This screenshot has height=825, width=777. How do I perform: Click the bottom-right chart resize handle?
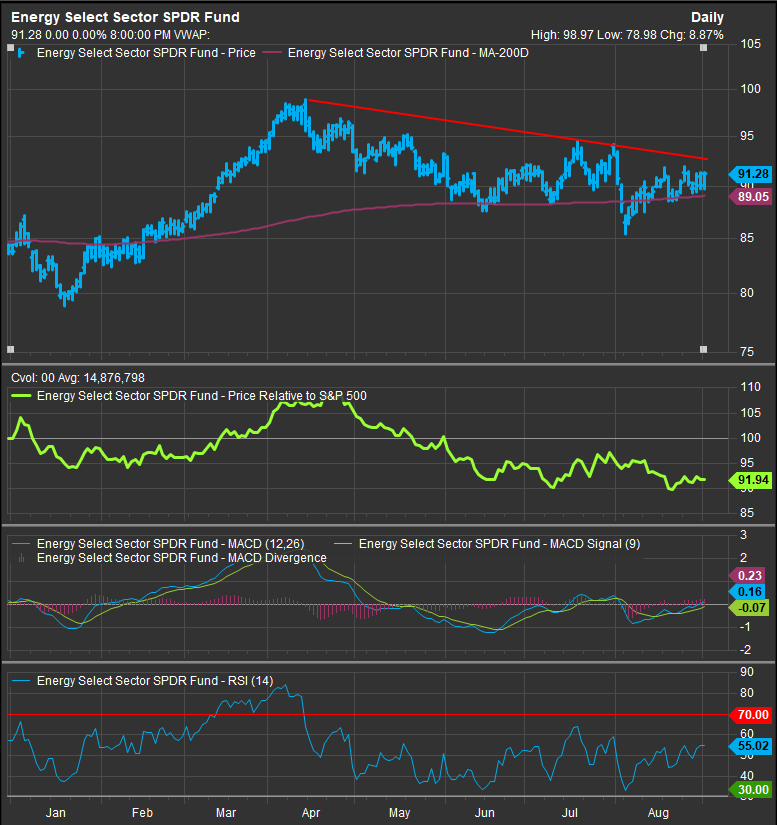point(703,349)
